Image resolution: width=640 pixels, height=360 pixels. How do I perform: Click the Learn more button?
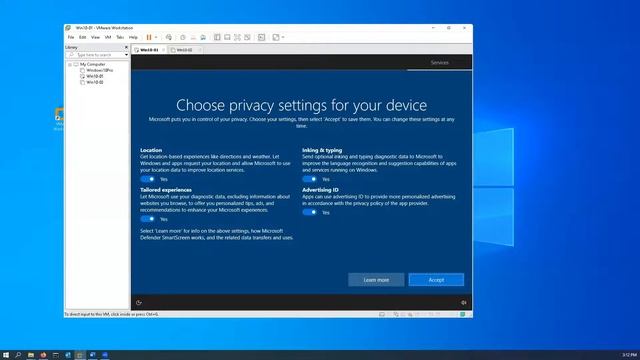(x=376, y=280)
